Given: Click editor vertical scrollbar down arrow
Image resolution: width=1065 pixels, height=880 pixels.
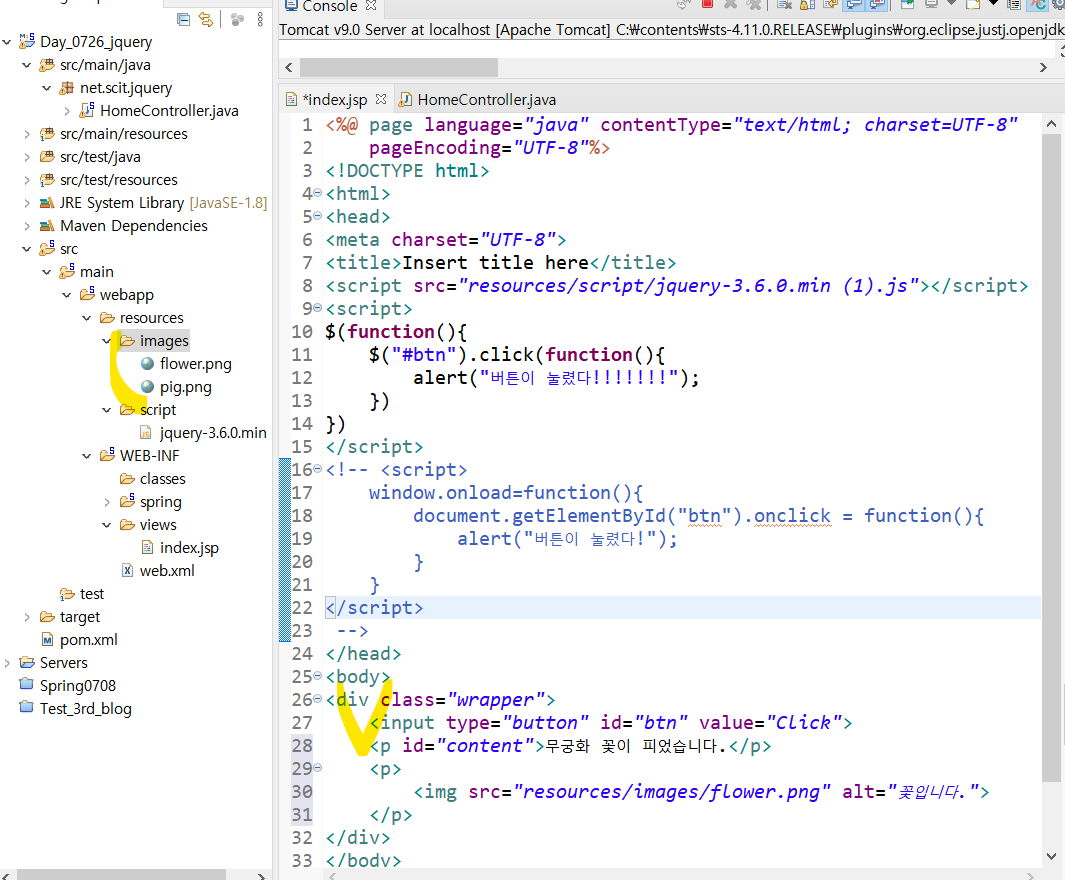Looking at the screenshot, I should point(1051,856).
